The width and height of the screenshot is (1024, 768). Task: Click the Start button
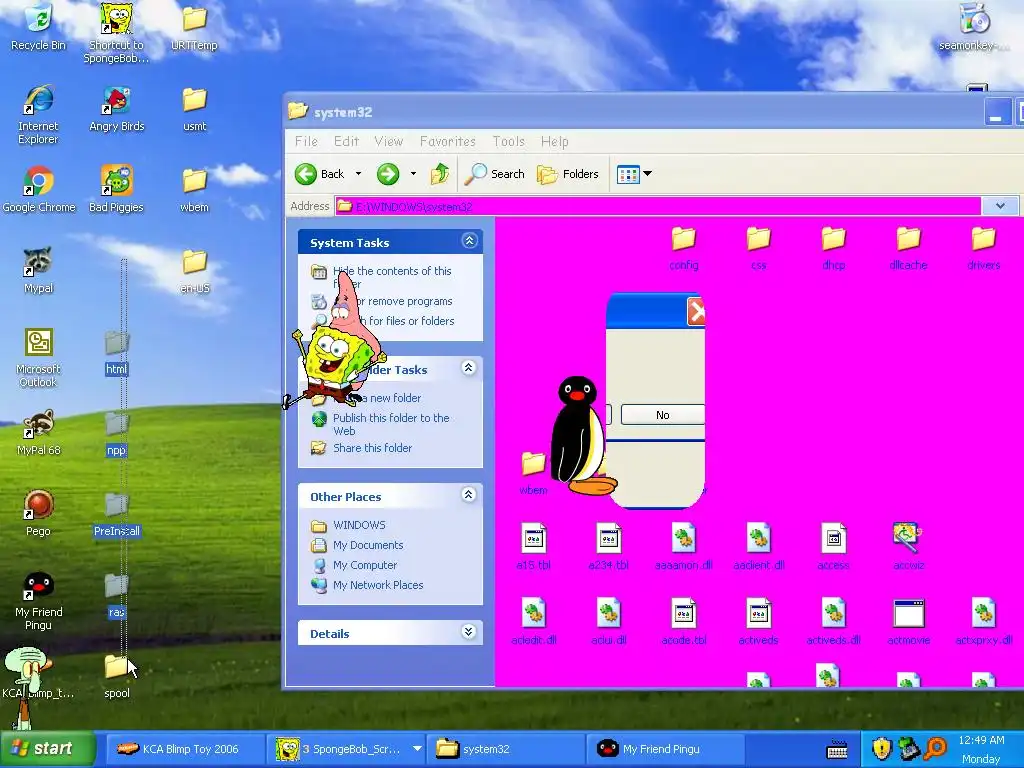click(47, 749)
